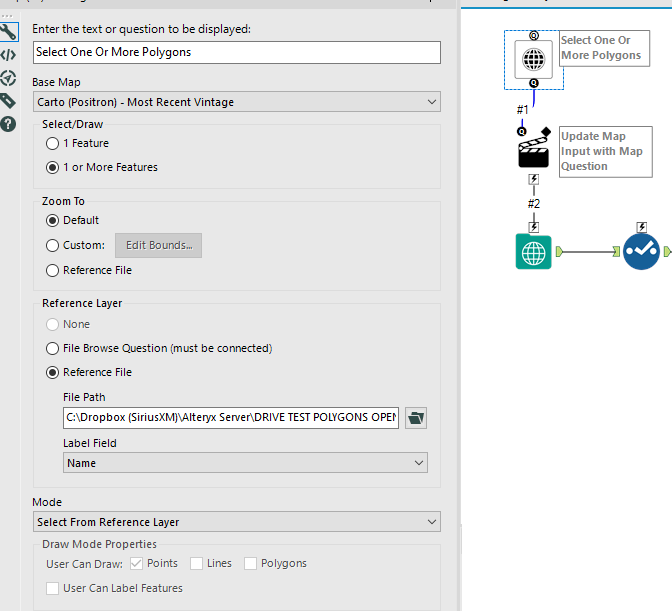
Task: Open the Help question mark icon
Action: (8, 124)
